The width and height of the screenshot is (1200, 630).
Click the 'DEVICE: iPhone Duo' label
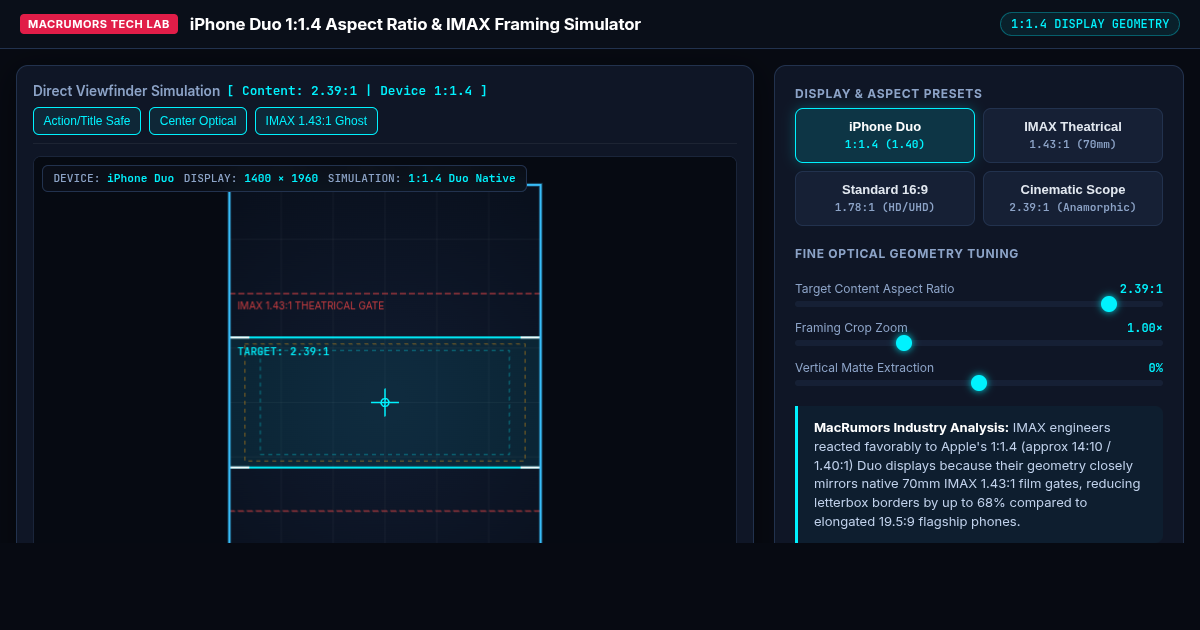pyautogui.click(x=114, y=178)
